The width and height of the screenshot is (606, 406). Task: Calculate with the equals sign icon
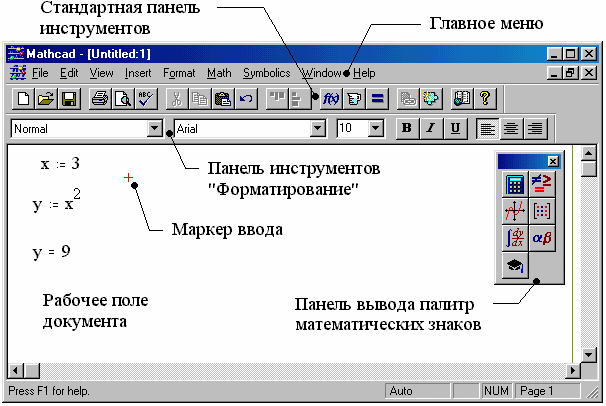(x=377, y=99)
